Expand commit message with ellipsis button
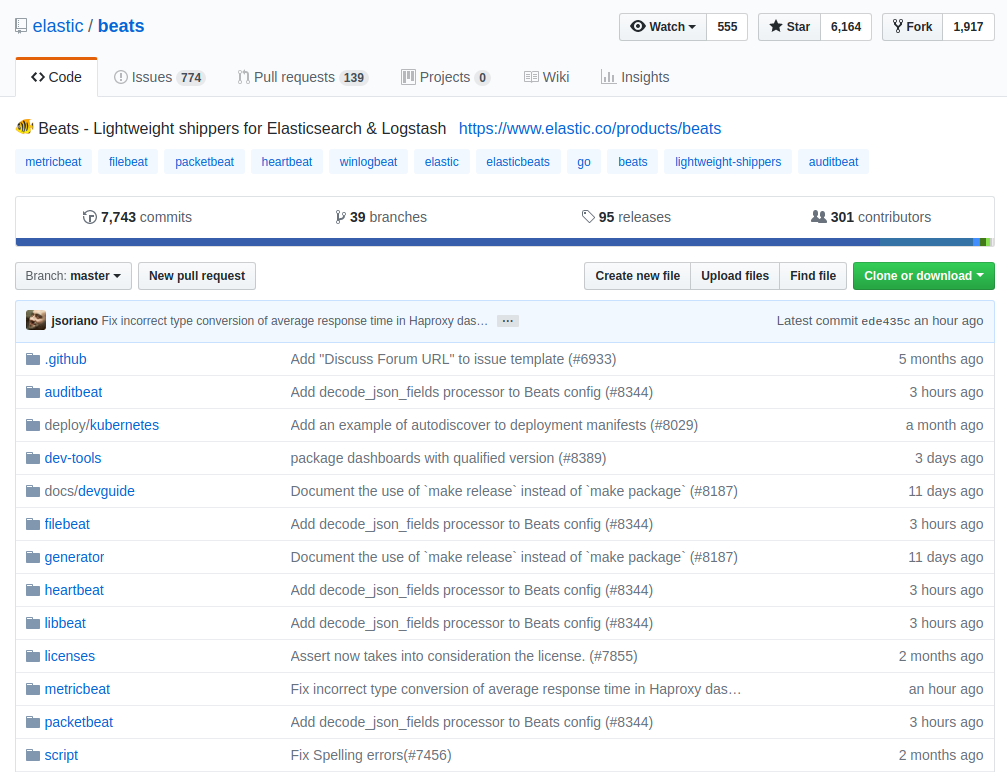Viewport: 1007px width, 772px height. pos(507,321)
